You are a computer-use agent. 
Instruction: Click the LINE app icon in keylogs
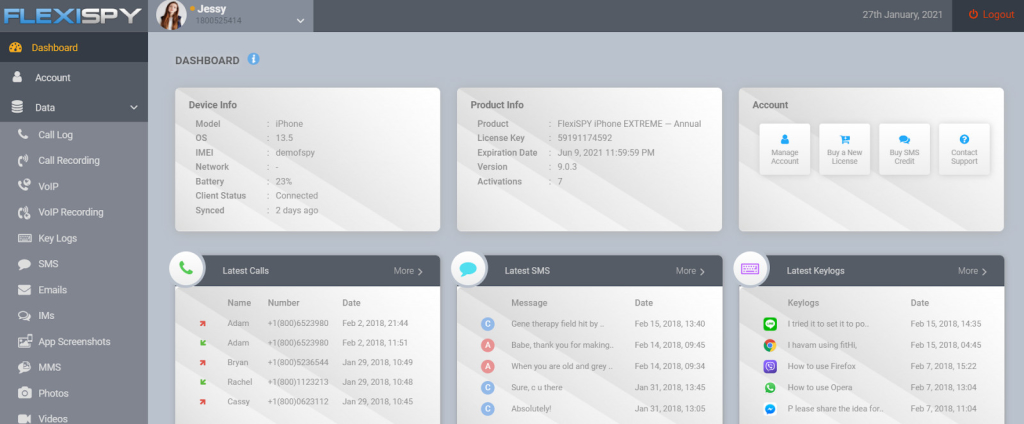tap(770, 324)
